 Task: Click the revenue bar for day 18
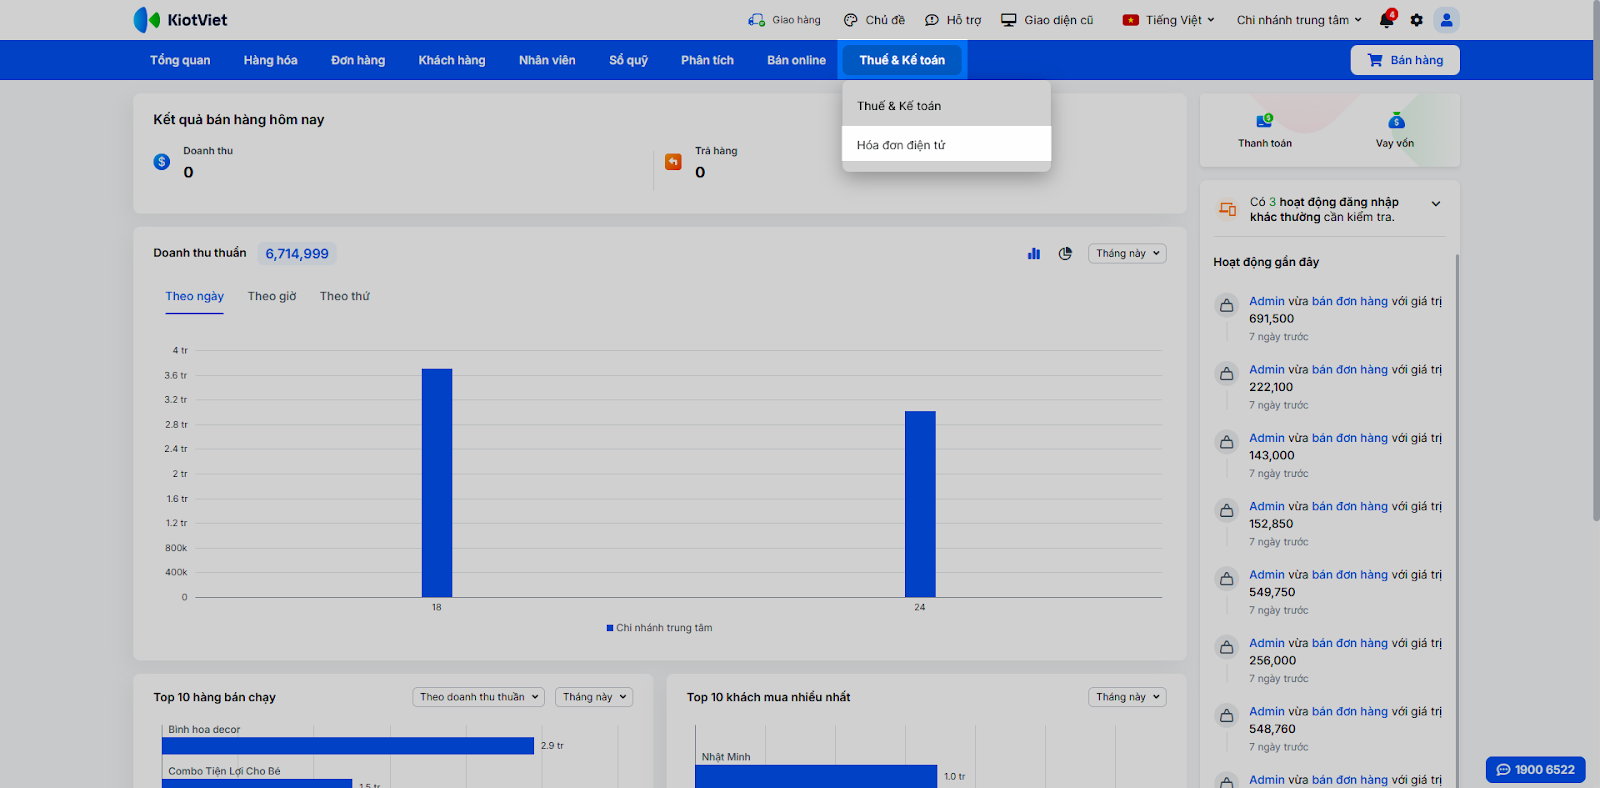[x=437, y=483]
